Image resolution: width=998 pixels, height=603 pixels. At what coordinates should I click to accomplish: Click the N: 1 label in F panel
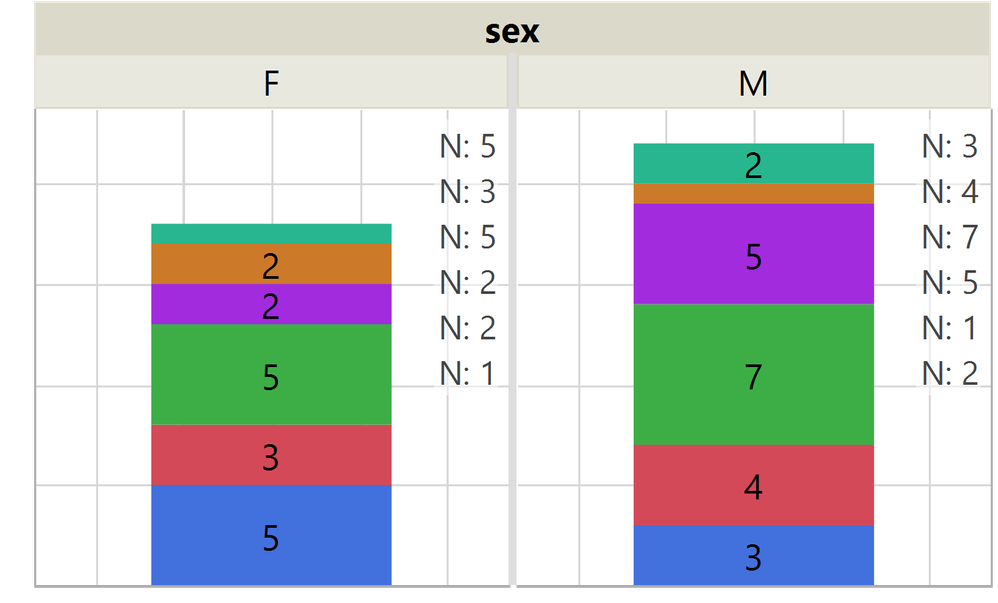(x=467, y=373)
